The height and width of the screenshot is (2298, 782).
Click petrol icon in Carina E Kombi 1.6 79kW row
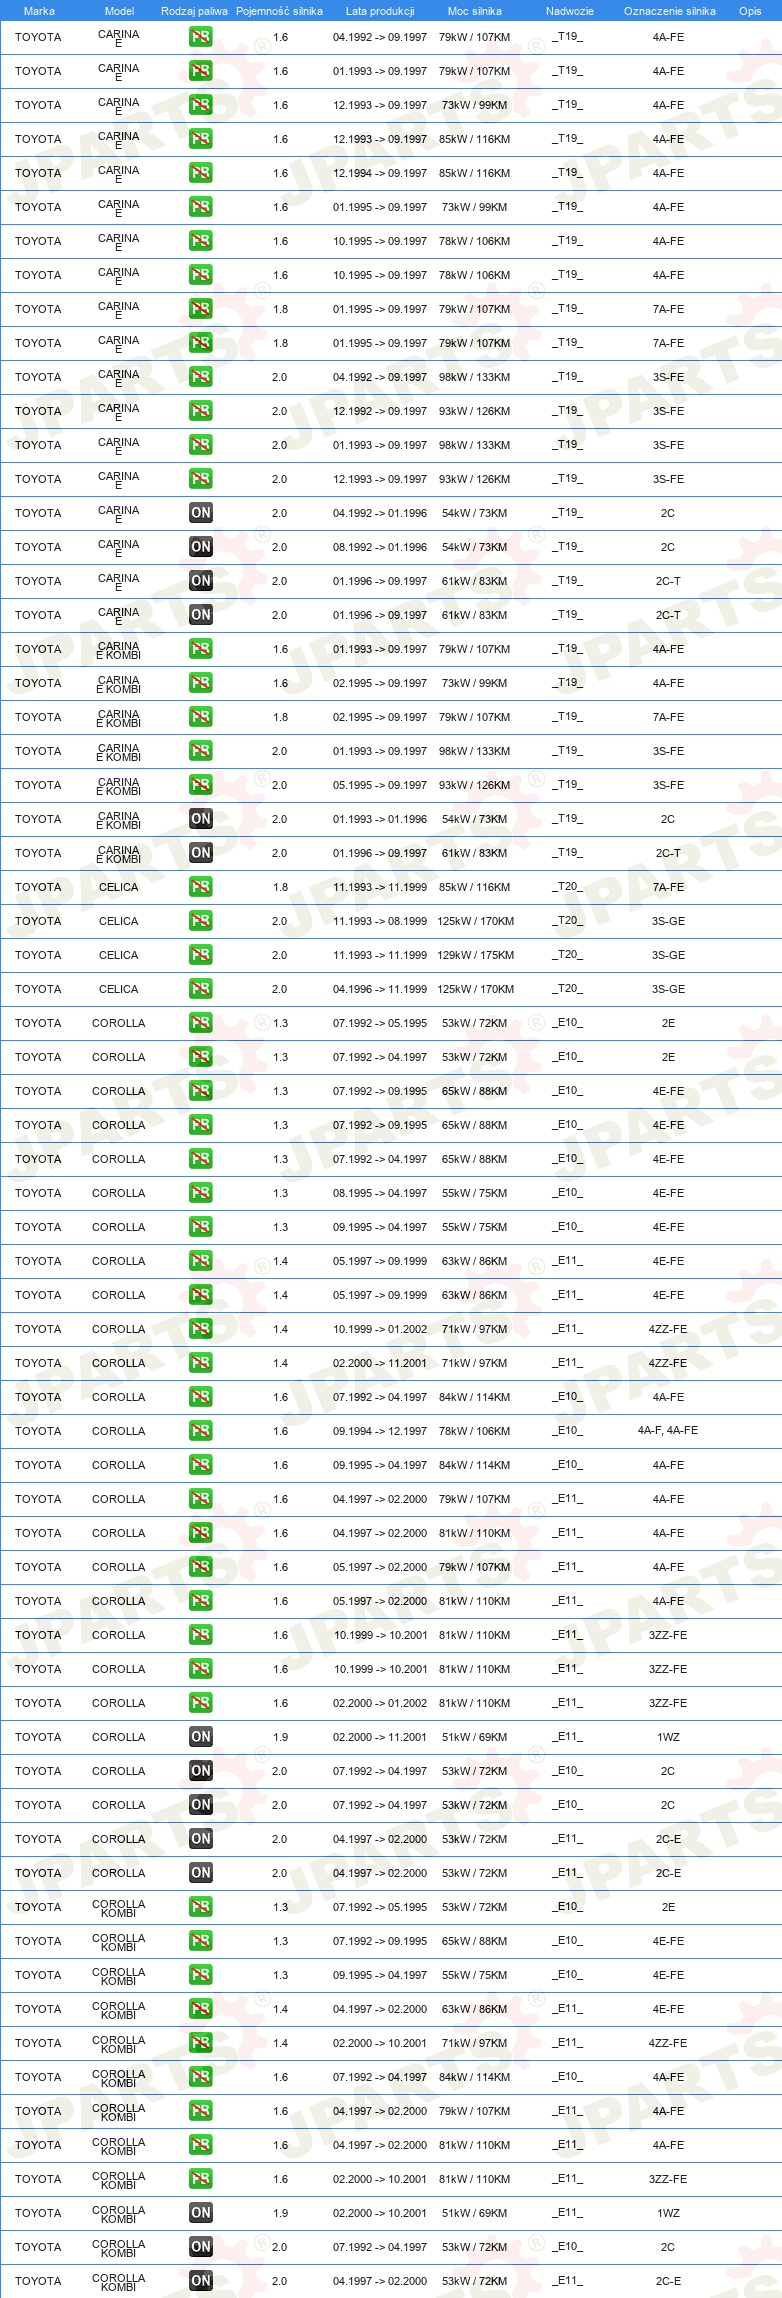[200, 649]
